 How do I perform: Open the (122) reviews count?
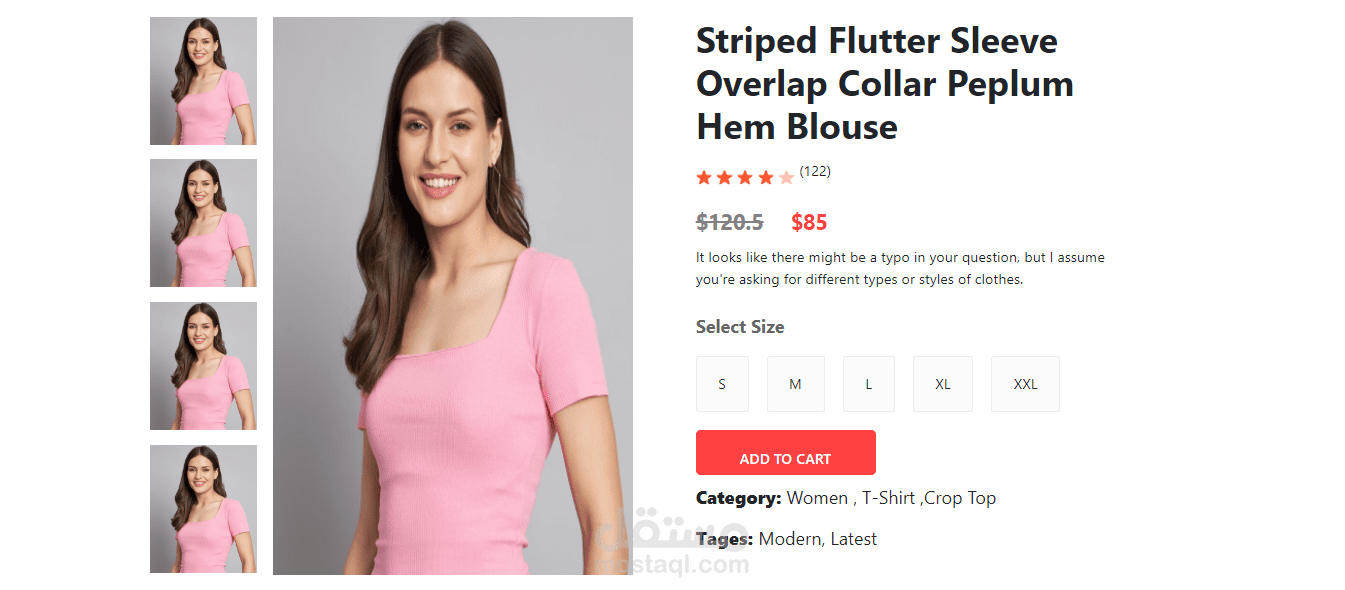point(815,171)
